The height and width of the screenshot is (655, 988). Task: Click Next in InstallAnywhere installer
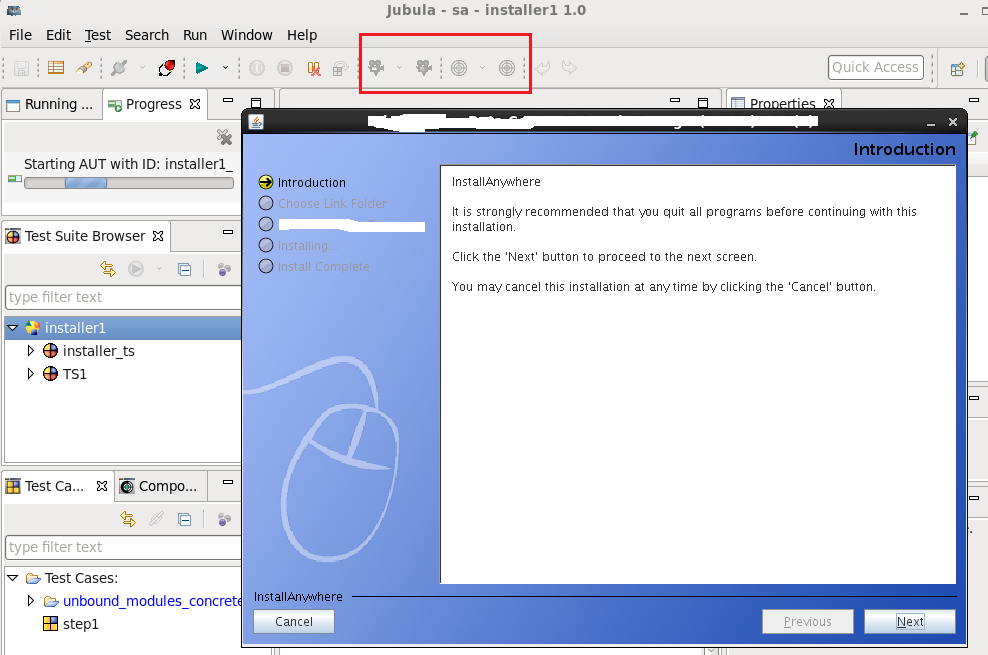pyautogui.click(x=909, y=622)
